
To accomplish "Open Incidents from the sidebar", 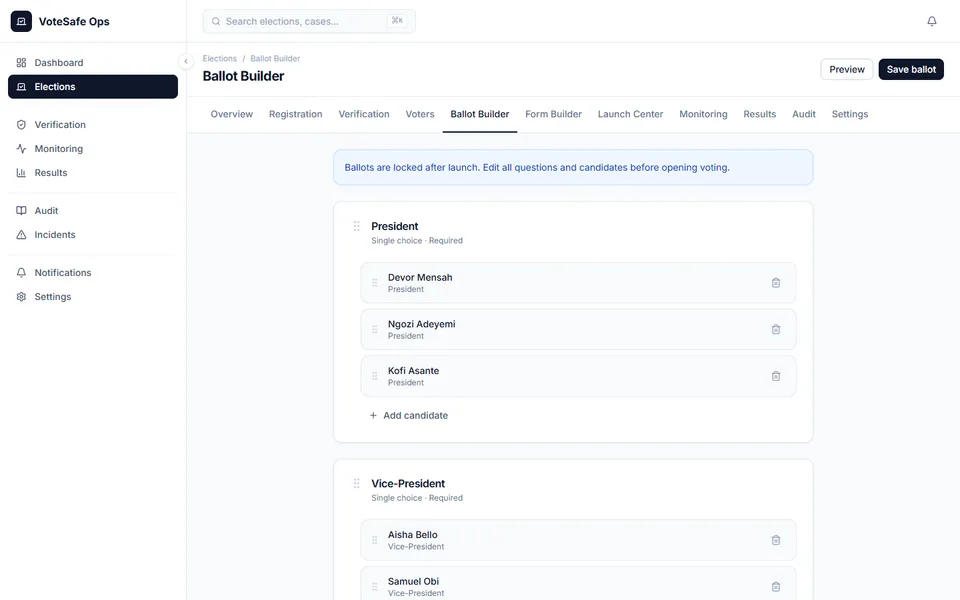I will [x=92, y=234].
